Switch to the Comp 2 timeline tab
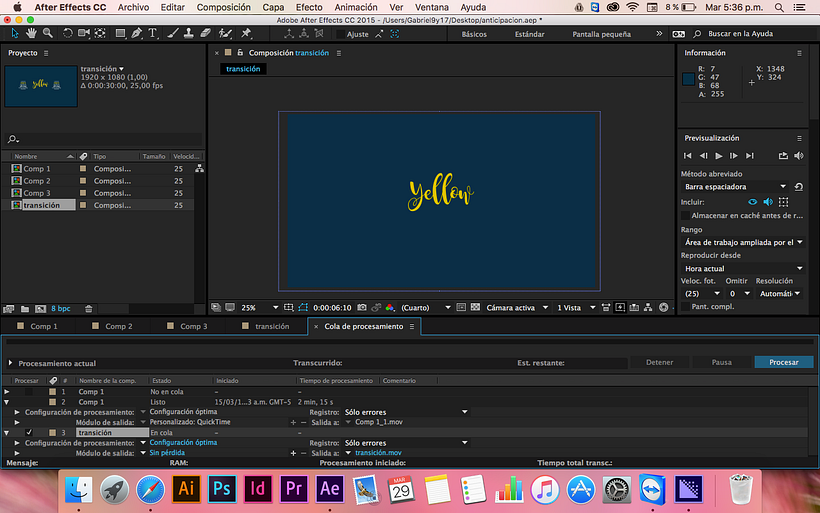This screenshot has height=513, width=820. click(118, 326)
